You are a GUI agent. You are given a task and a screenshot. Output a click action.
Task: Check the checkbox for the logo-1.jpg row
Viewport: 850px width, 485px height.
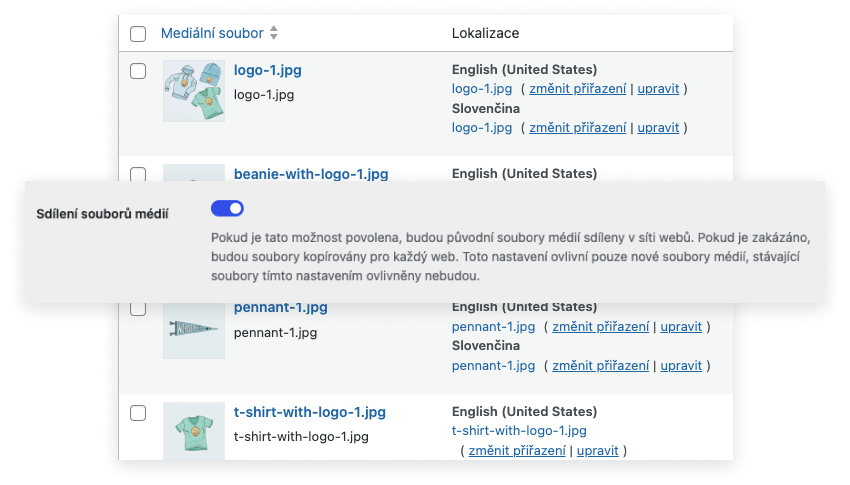pyautogui.click(x=138, y=71)
